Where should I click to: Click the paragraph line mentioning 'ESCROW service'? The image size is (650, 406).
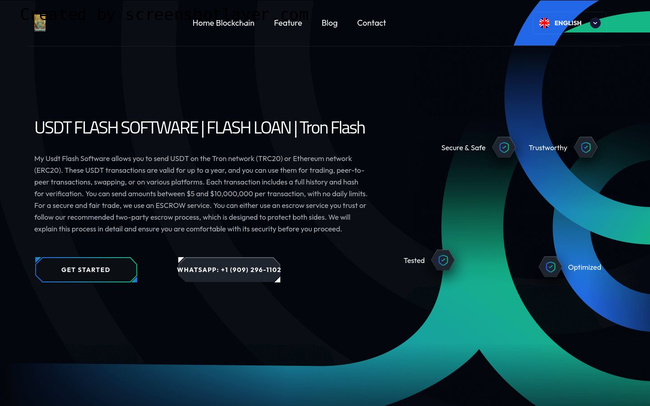pyautogui.click(x=200, y=205)
